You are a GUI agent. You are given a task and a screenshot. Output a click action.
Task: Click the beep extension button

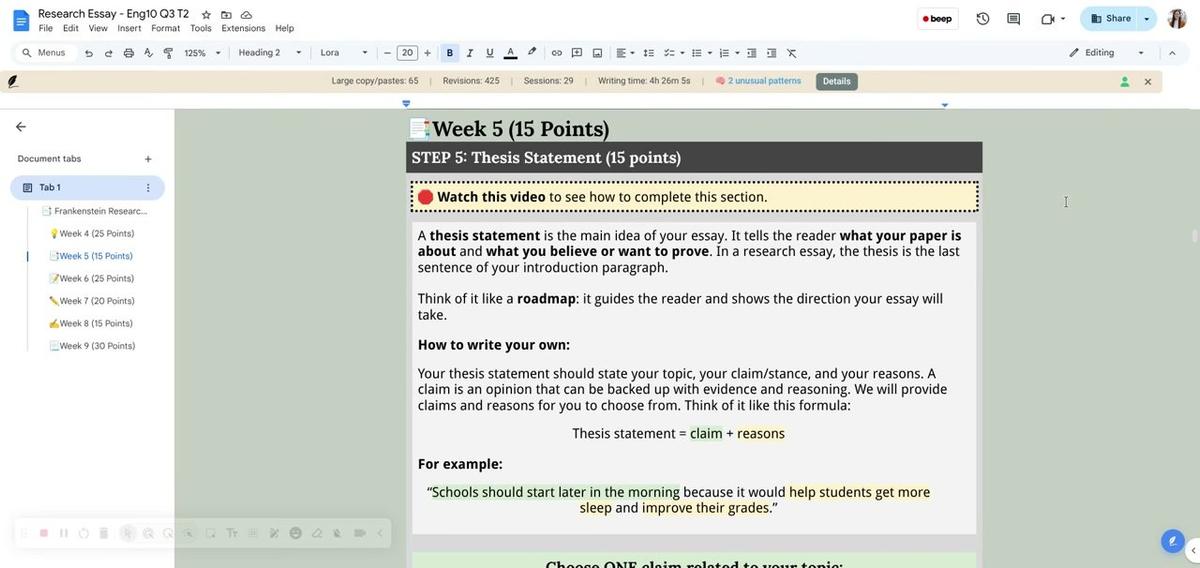point(937,19)
